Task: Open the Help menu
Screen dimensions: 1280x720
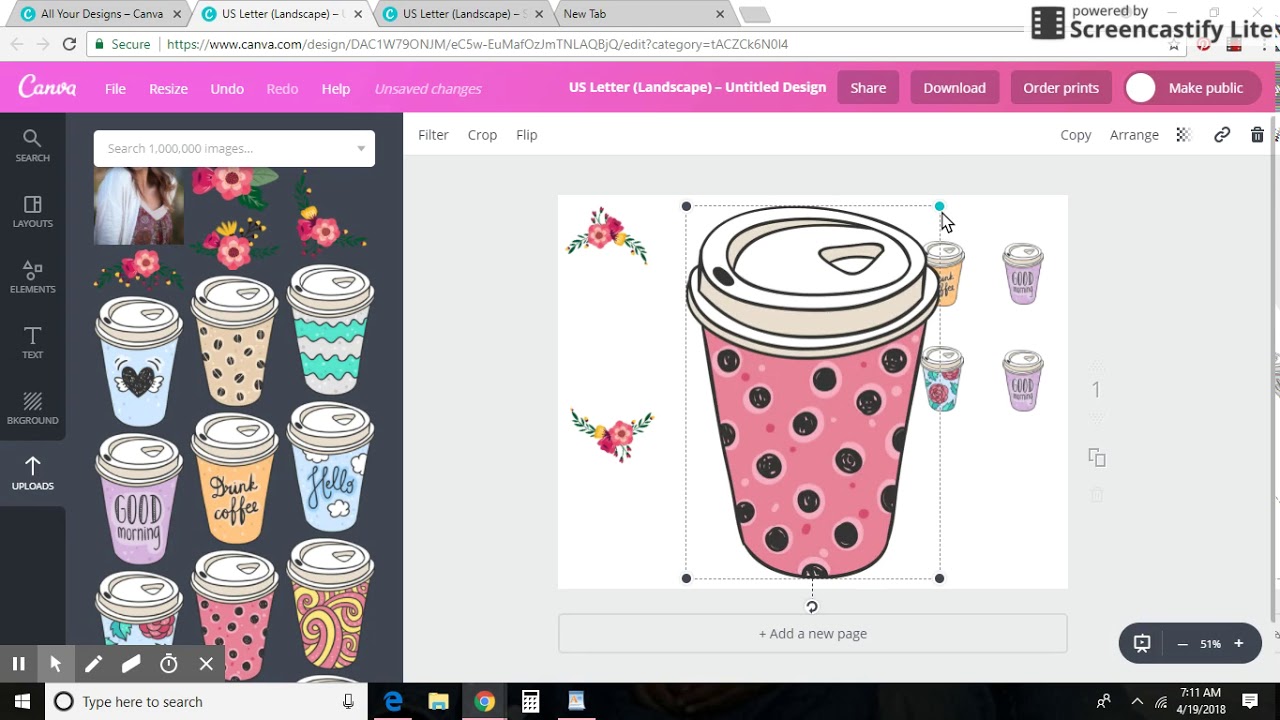Action: click(x=336, y=88)
